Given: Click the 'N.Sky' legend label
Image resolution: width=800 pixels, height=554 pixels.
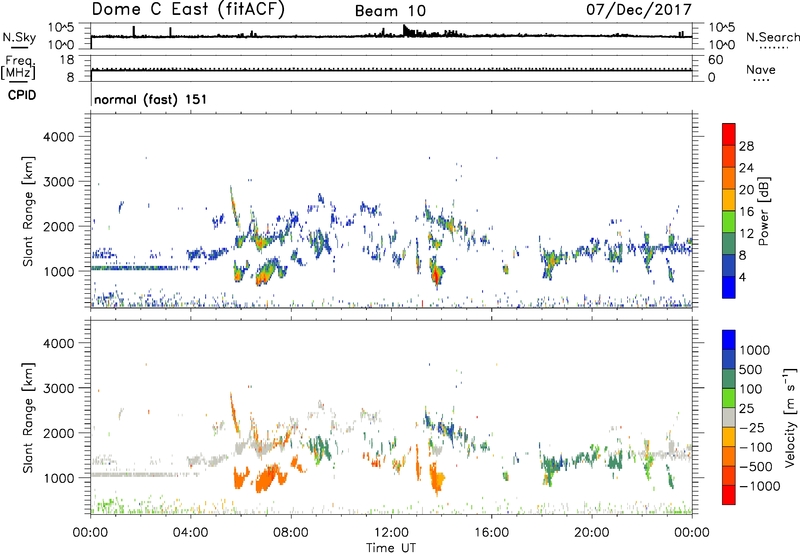Looking at the screenshot, I should point(19,38).
